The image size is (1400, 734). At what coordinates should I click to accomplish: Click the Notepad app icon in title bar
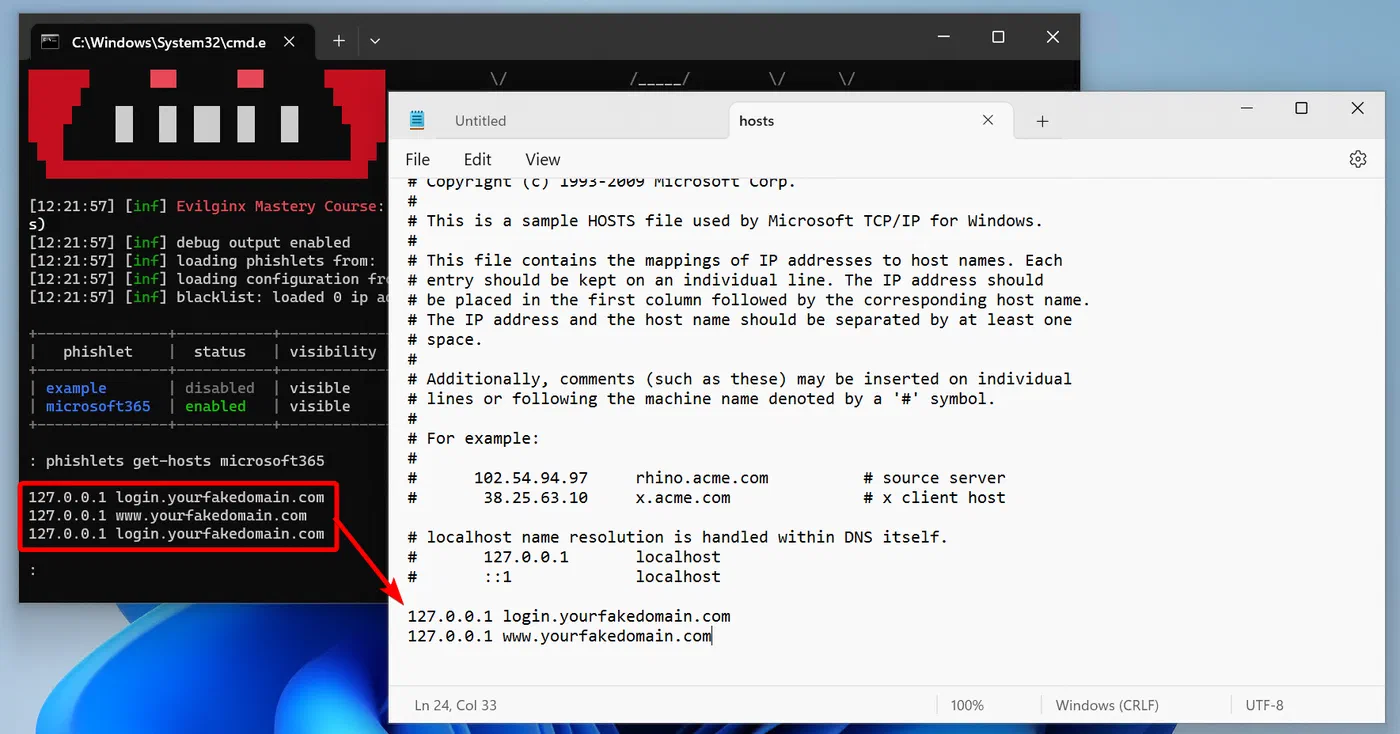417,120
